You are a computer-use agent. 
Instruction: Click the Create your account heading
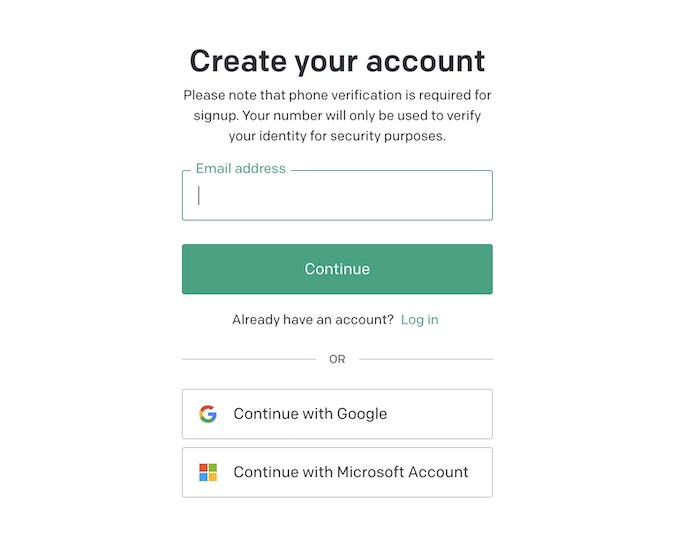coord(337,61)
